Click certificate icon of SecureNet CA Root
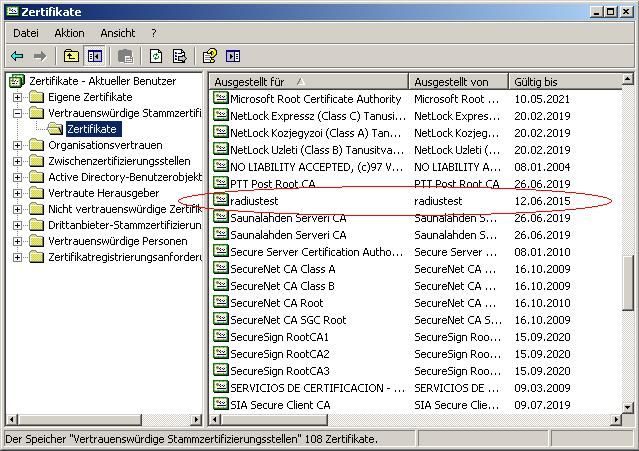This screenshot has height=451, width=639. [221, 302]
